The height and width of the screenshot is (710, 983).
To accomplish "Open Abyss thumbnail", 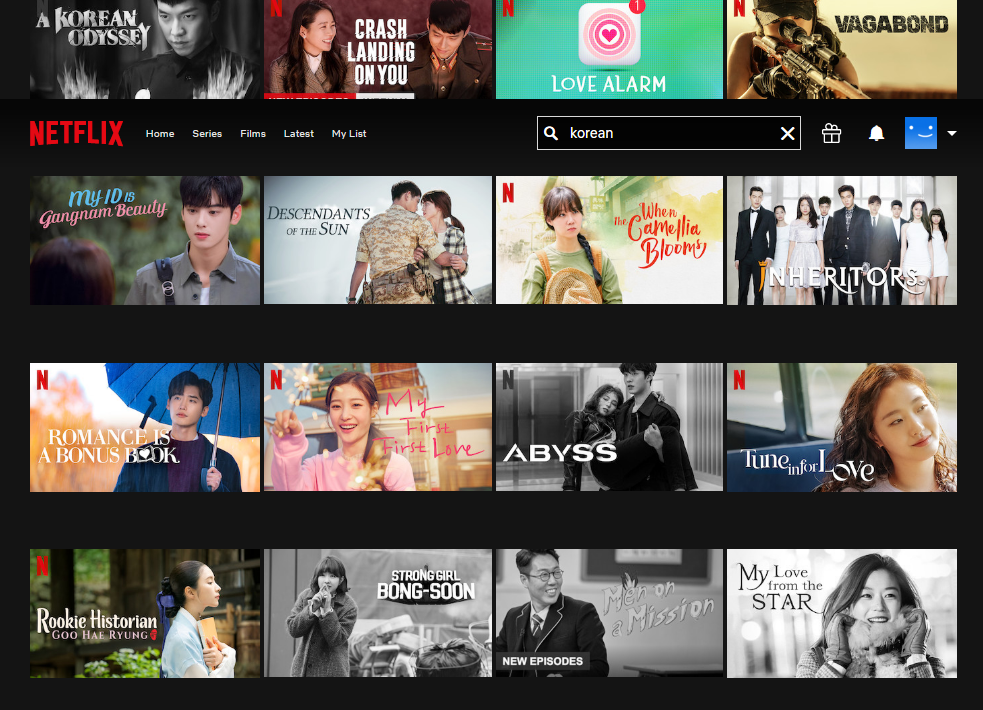I will pos(609,427).
